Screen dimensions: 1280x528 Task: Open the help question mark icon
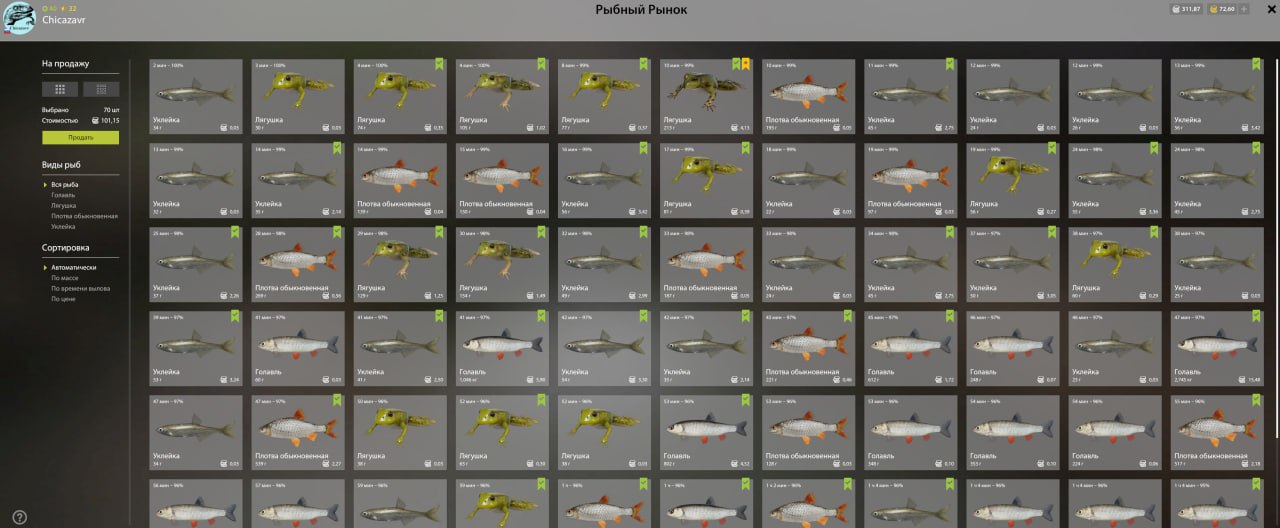pyautogui.click(x=19, y=517)
